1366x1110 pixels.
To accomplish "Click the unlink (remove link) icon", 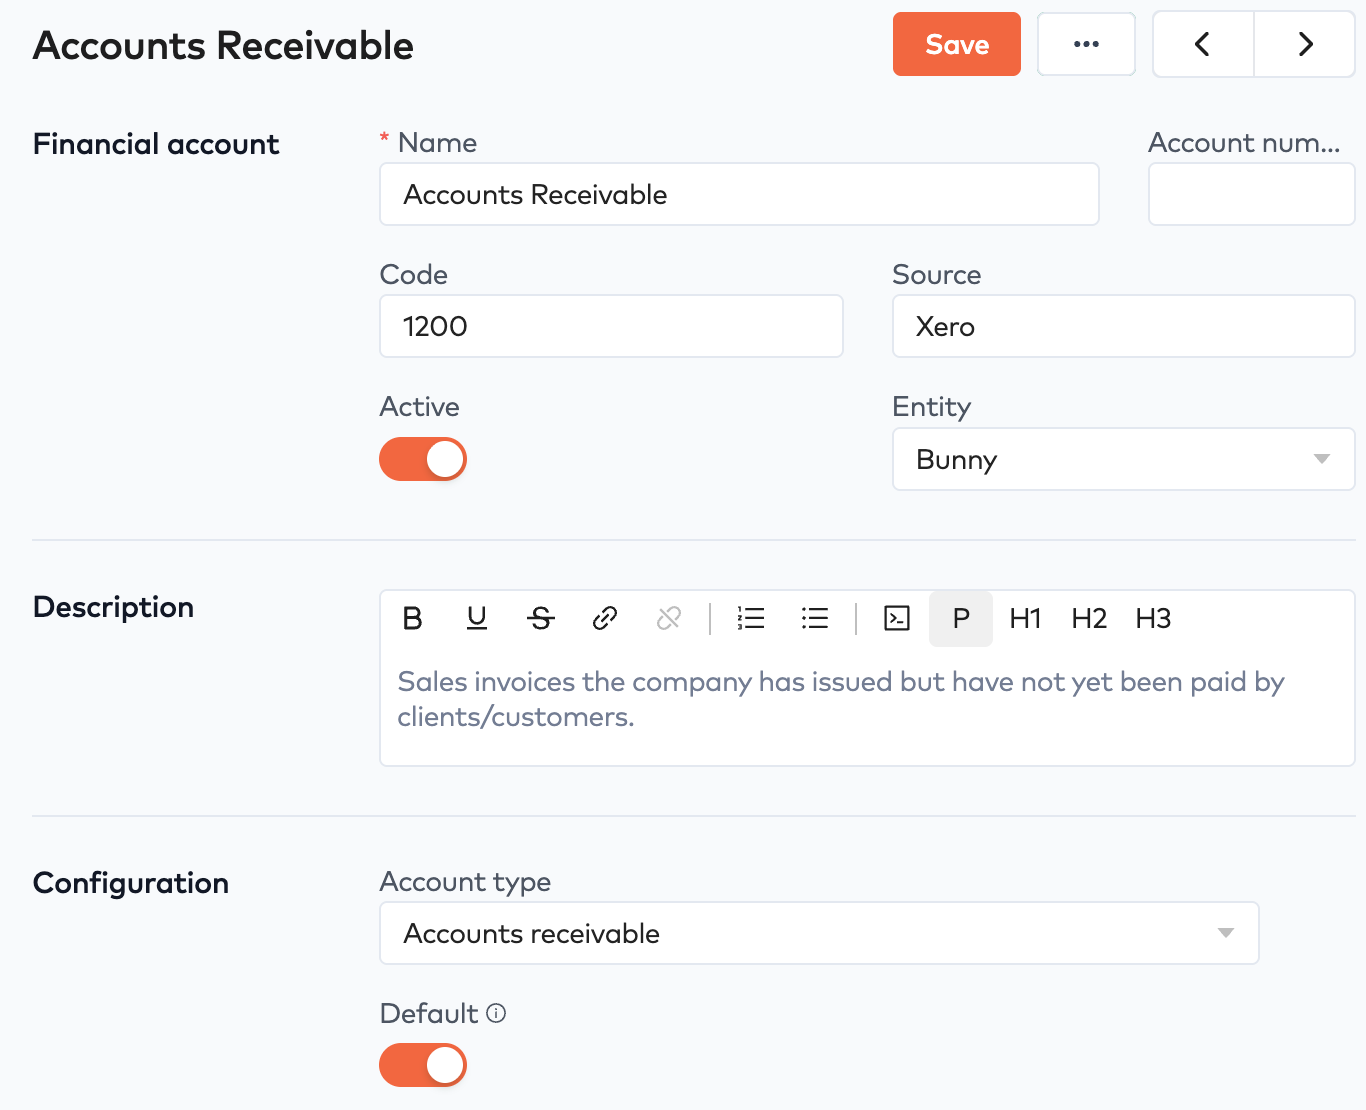I will (x=669, y=619).
